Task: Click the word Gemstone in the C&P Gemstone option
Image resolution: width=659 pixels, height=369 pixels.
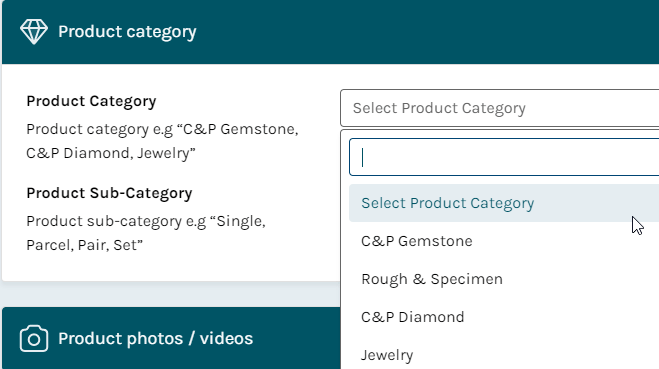Action: tap(435, 241)
